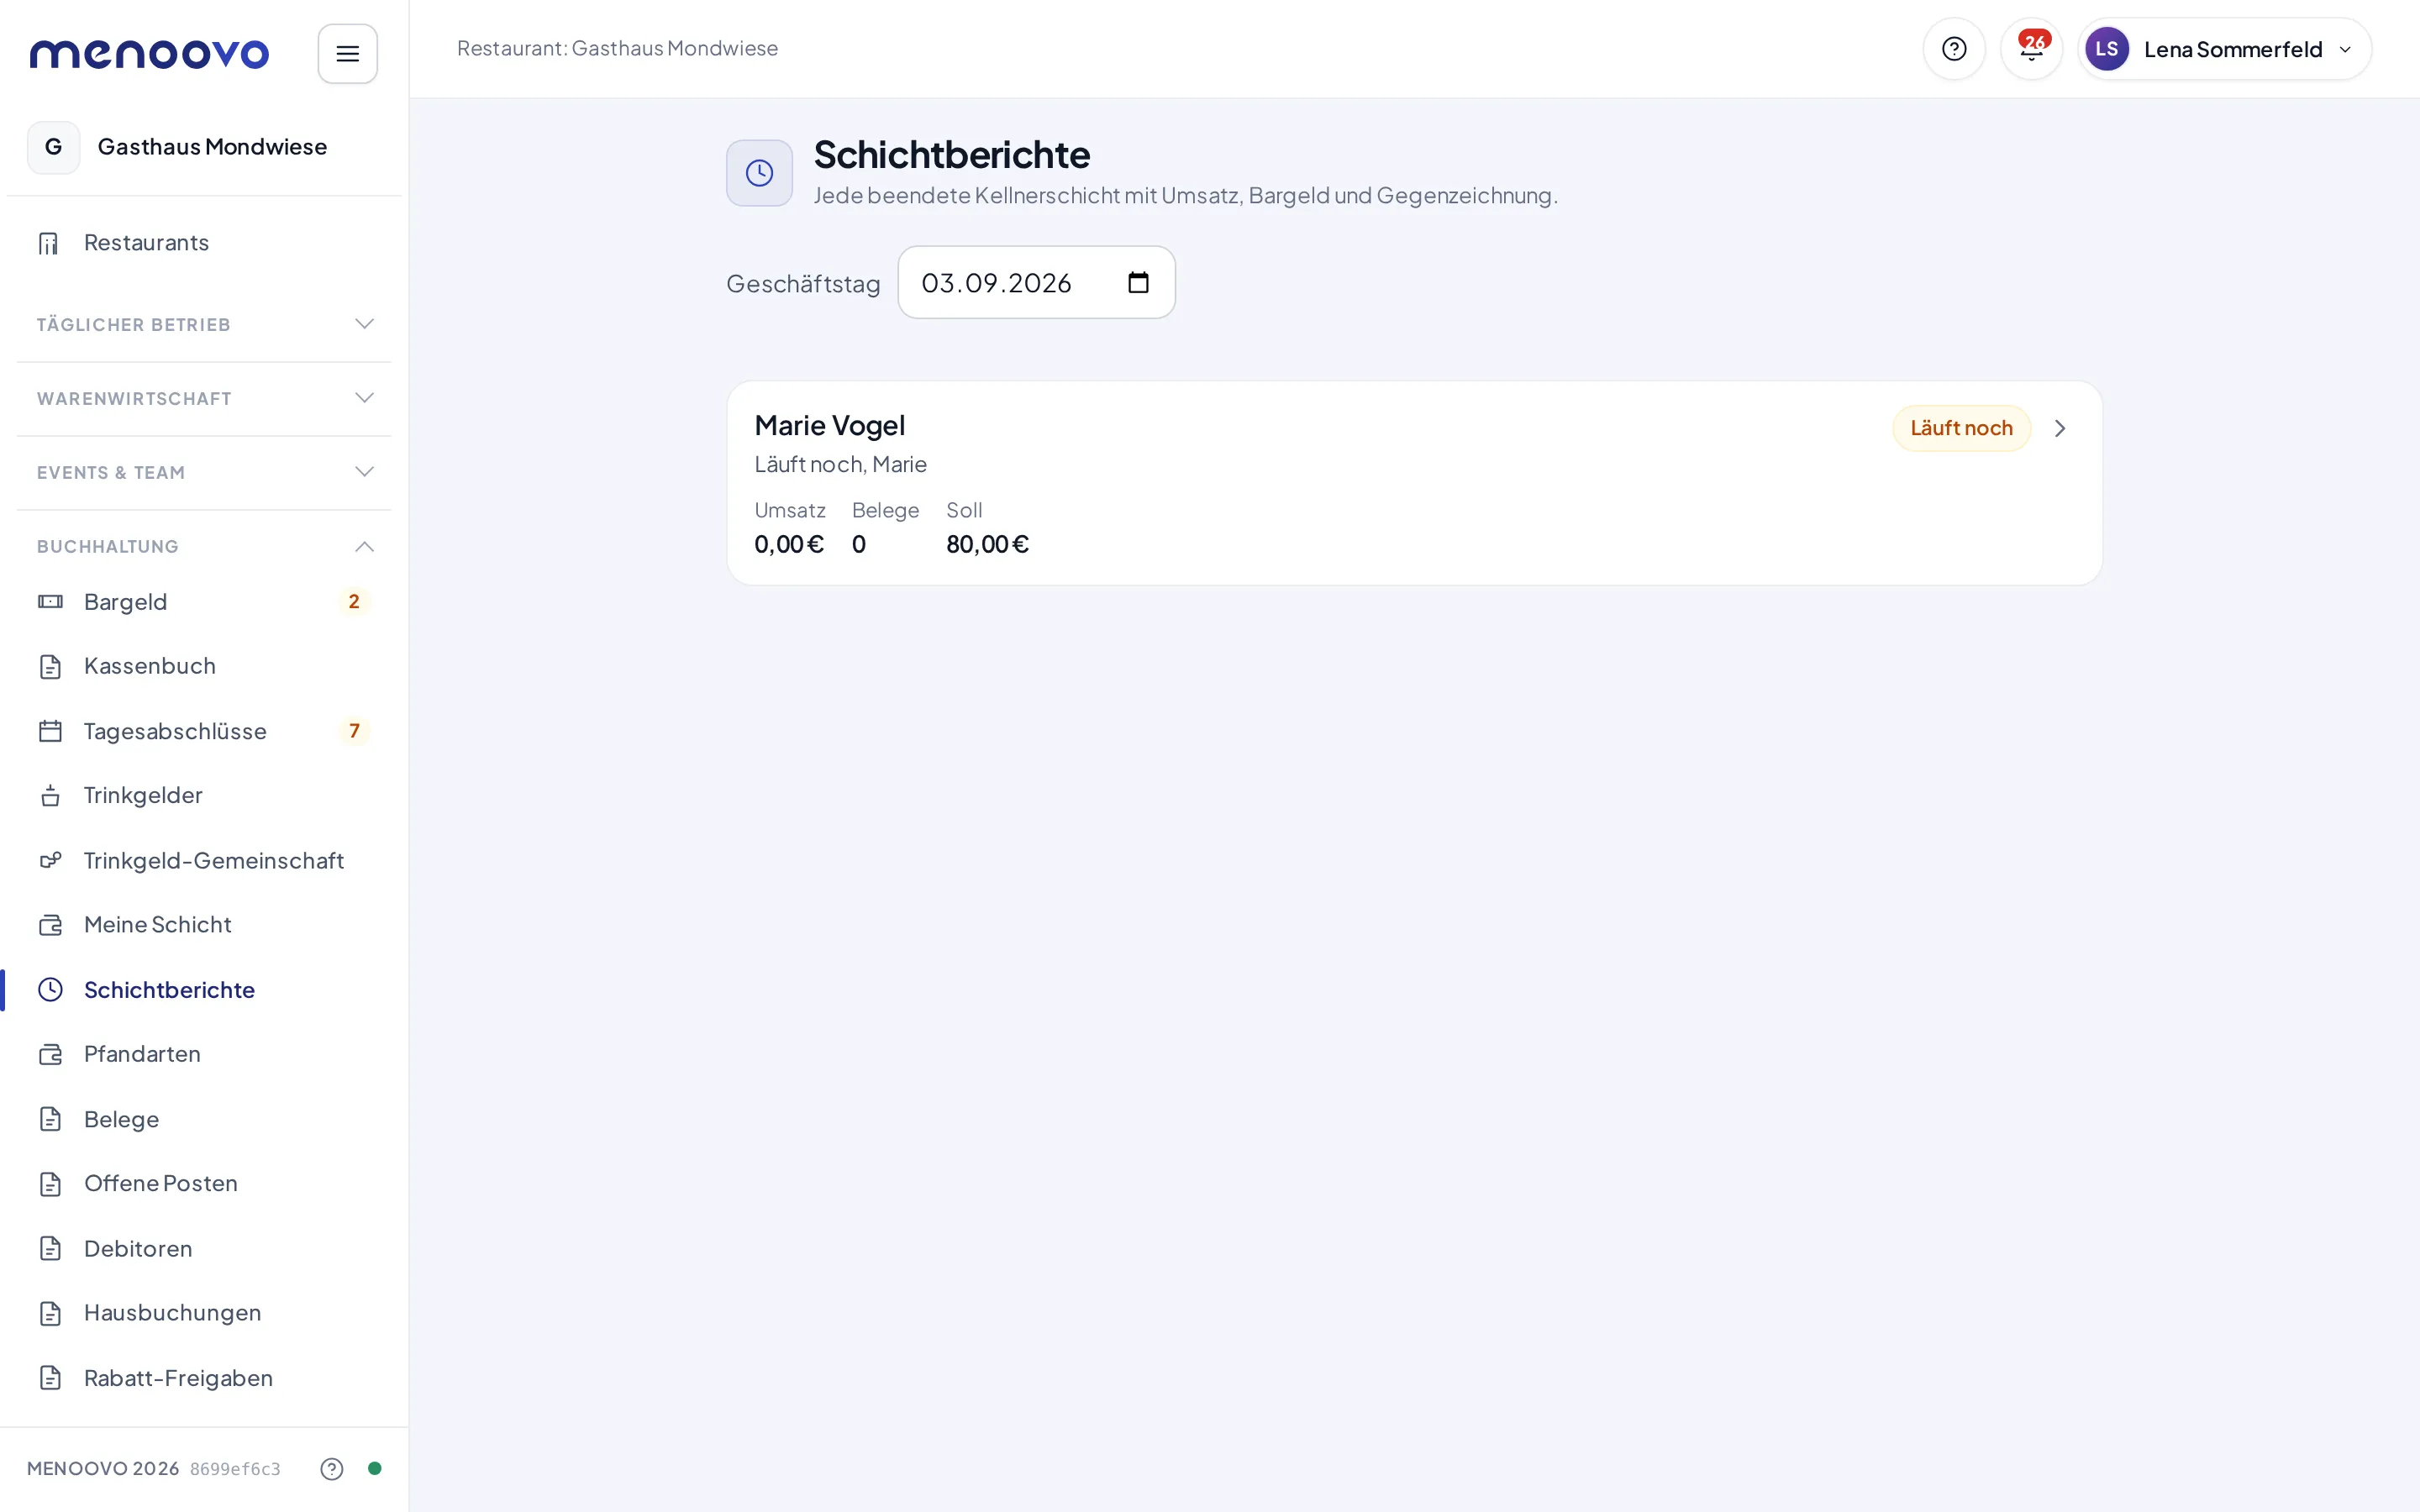The width and height of the screenshot is (2420, 1512).
Task: Open Debitoren in the sidebar
Action: click(x=204, y=1248)
